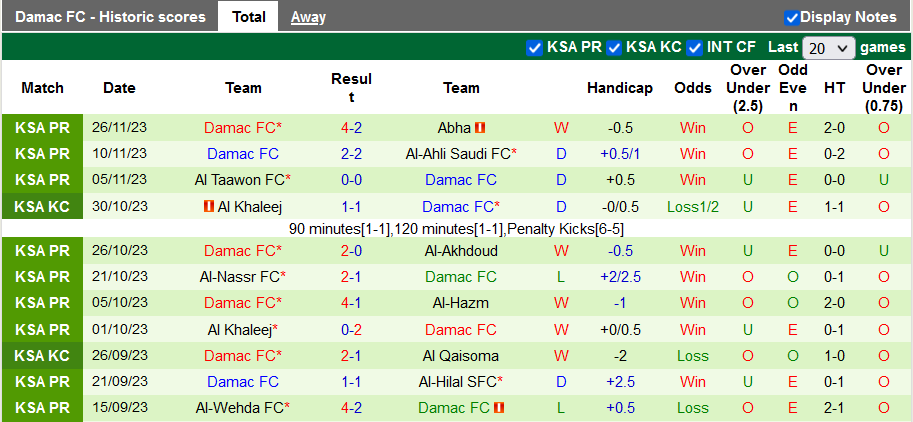Click the Al-Akhdoud team name
This screenshot has width=913, height=422.
[460, 251]
